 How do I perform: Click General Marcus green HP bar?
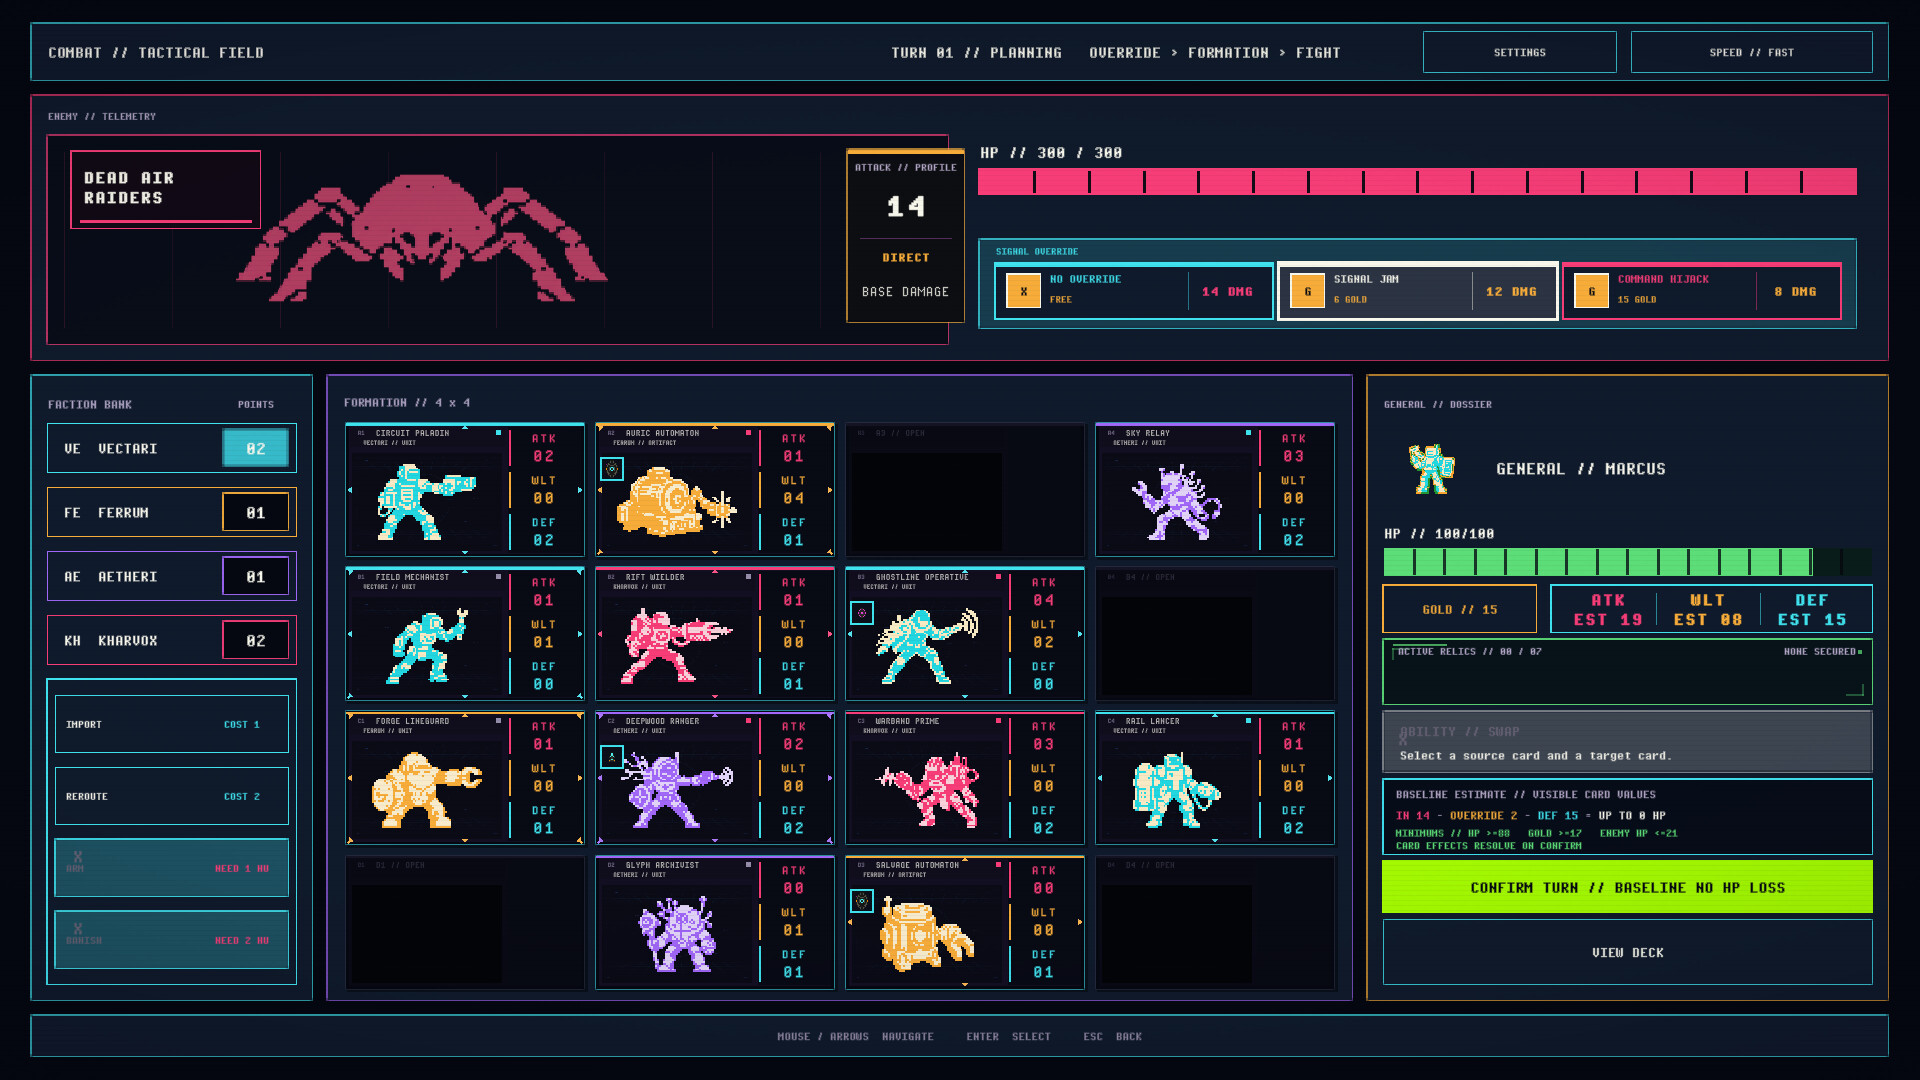click(x=1627, y=562)
